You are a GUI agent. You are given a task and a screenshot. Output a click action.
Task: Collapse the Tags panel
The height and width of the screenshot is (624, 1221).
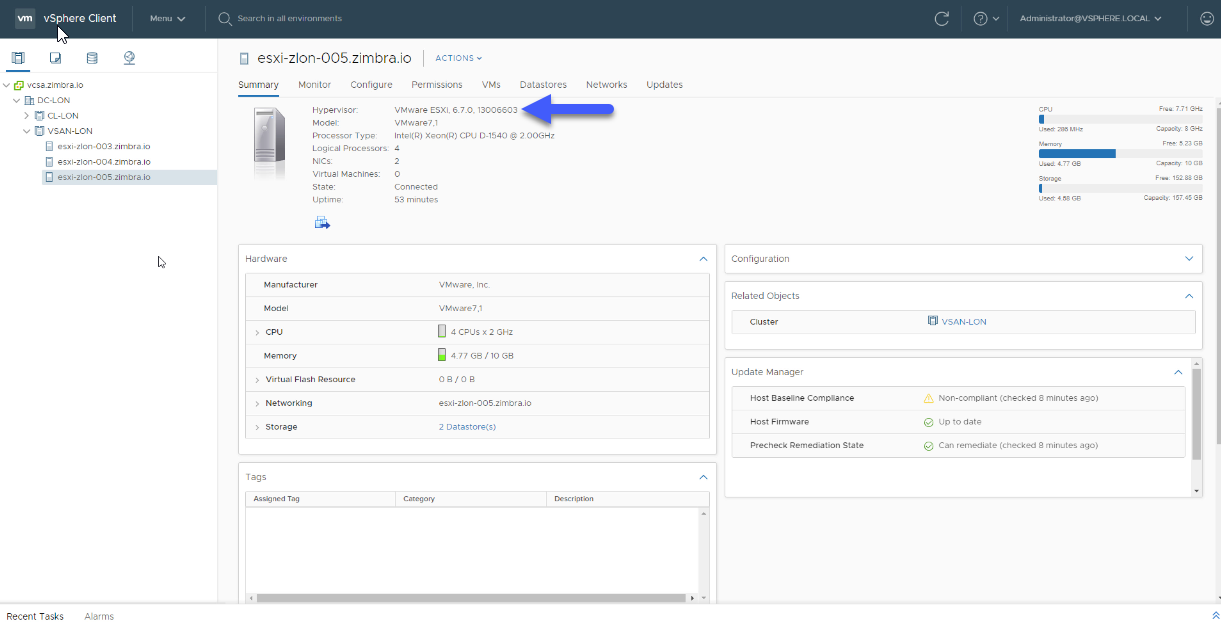703,477
